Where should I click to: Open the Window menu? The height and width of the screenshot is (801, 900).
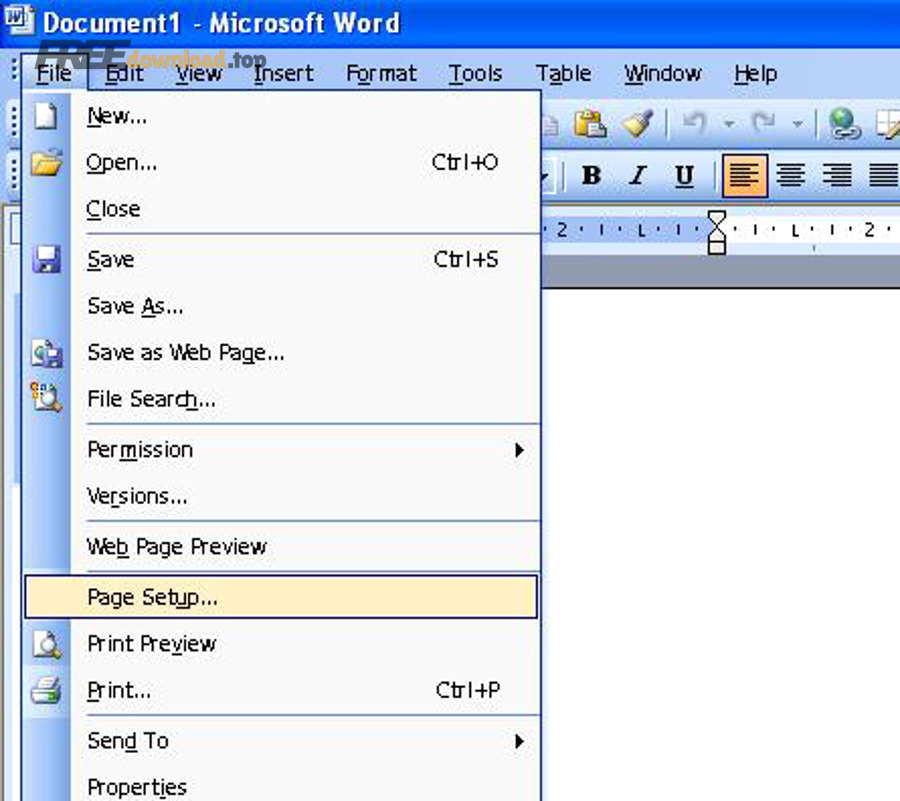click(662, 73)
